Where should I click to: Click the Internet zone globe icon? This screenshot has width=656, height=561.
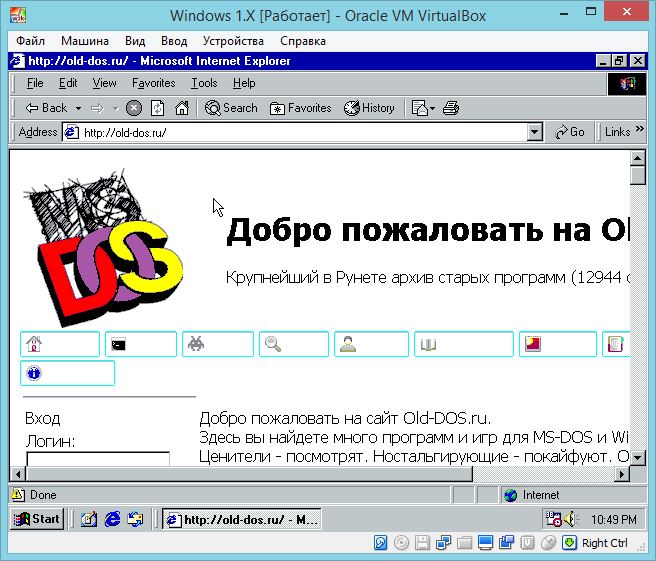click(510, 495)
